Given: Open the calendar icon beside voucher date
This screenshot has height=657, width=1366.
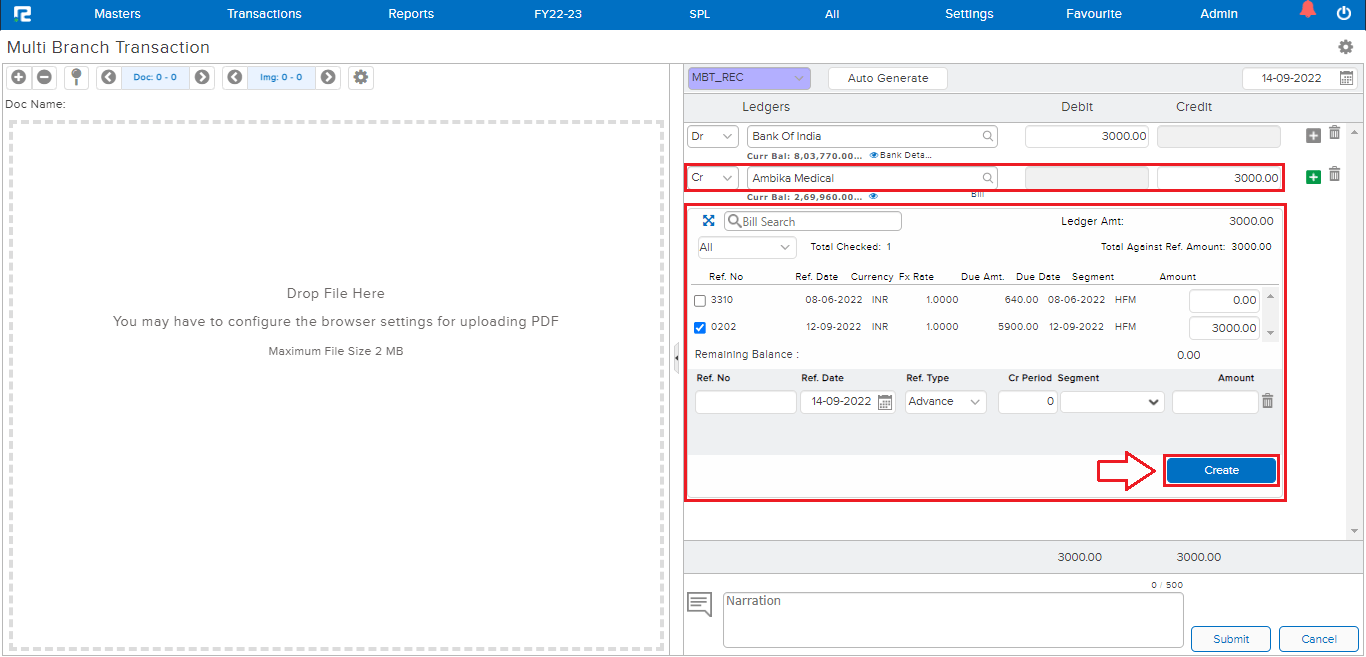Looking at the screenshot, I should tap(1346, 78).
